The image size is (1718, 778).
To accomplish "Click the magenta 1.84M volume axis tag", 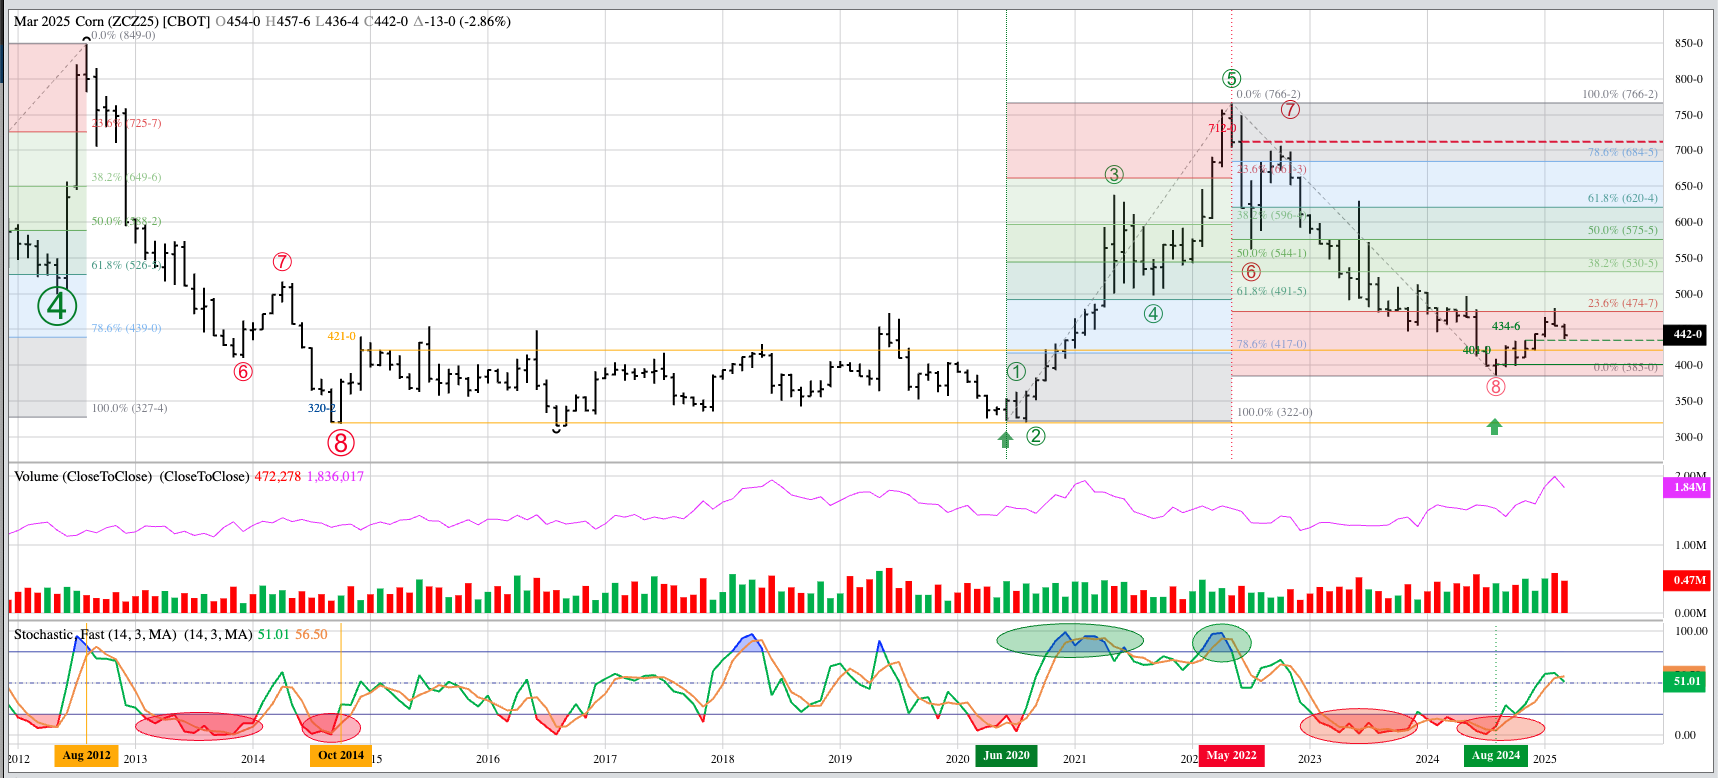I will tap(1689, 487).
